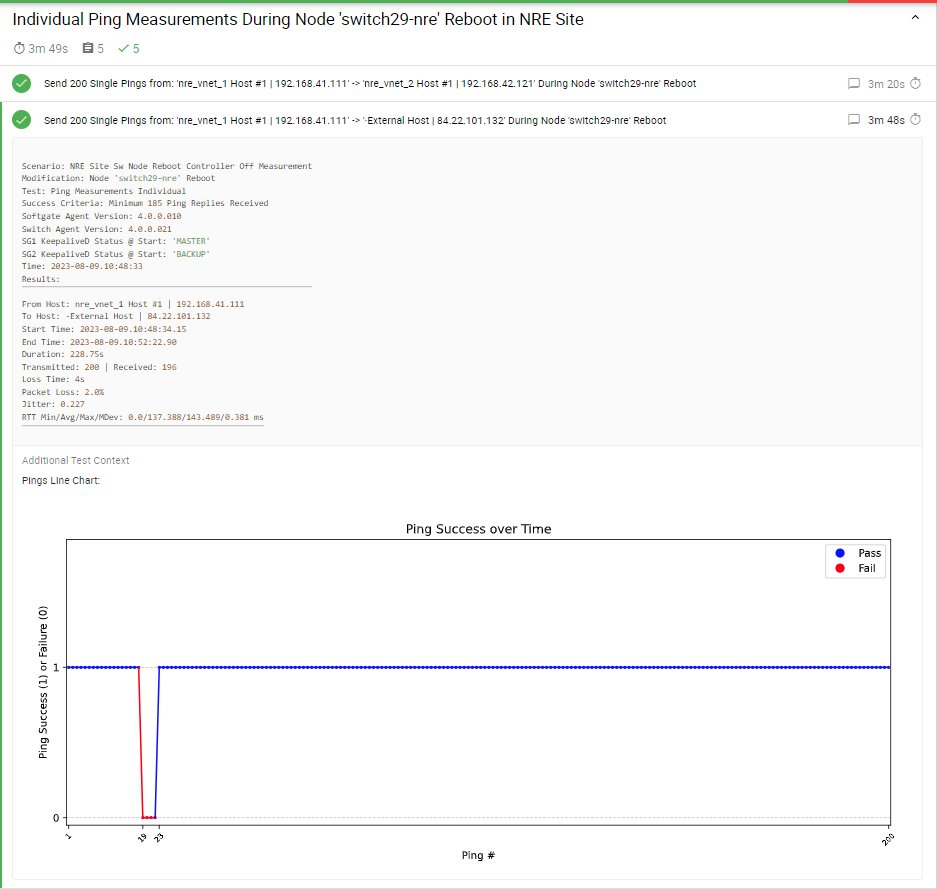Click the '3m 20s' duration text
This screenshot has width=937, height=889.
click(x=886, y=84)
